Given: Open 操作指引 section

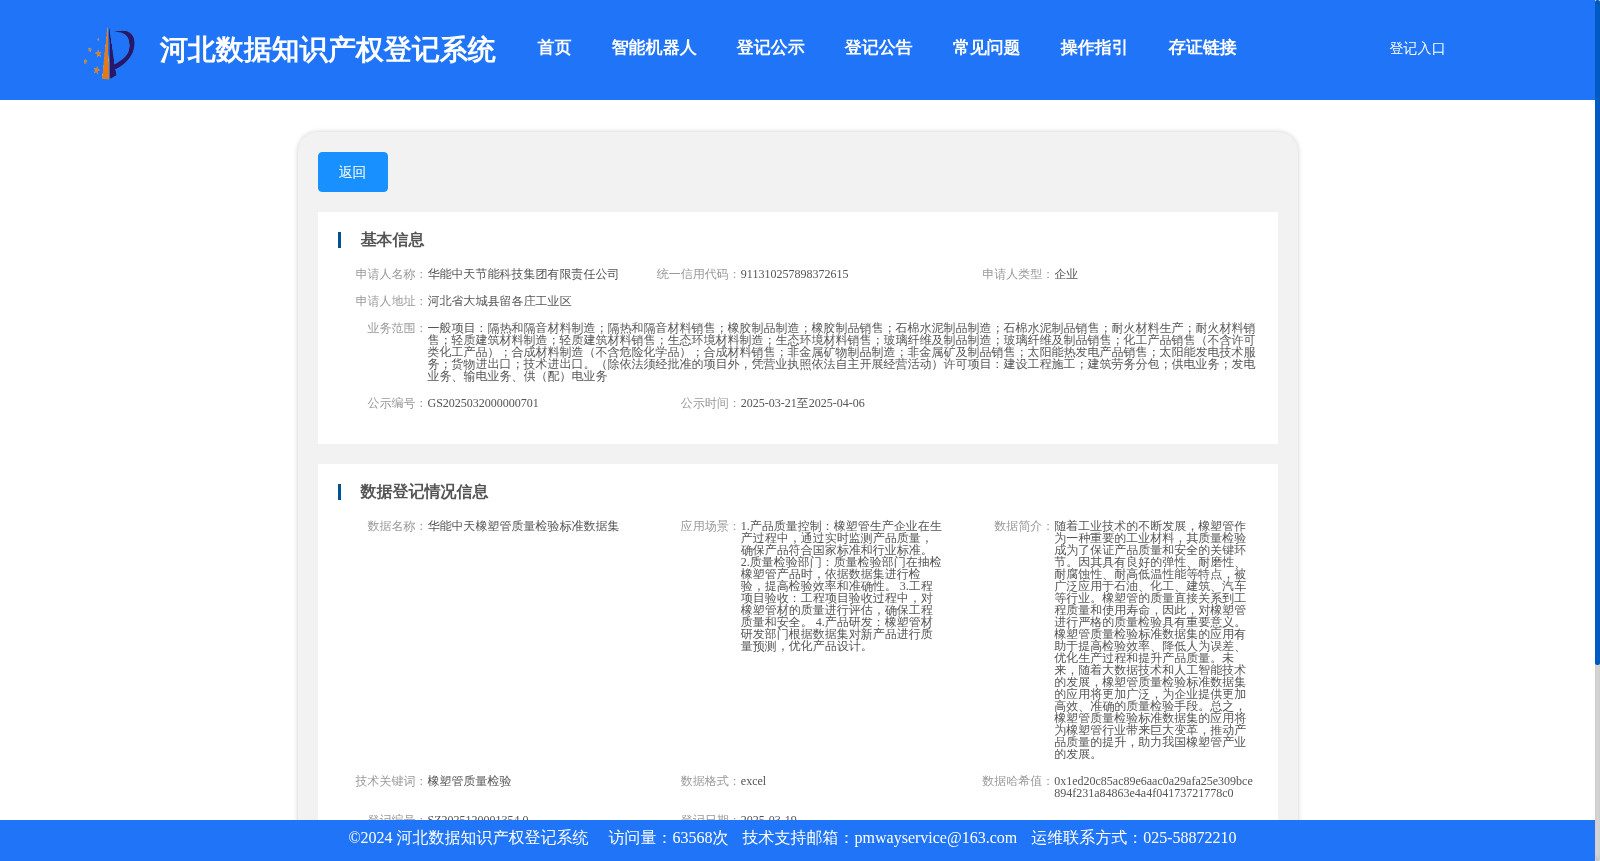Looking at the screenshot, I should 1094,48.
